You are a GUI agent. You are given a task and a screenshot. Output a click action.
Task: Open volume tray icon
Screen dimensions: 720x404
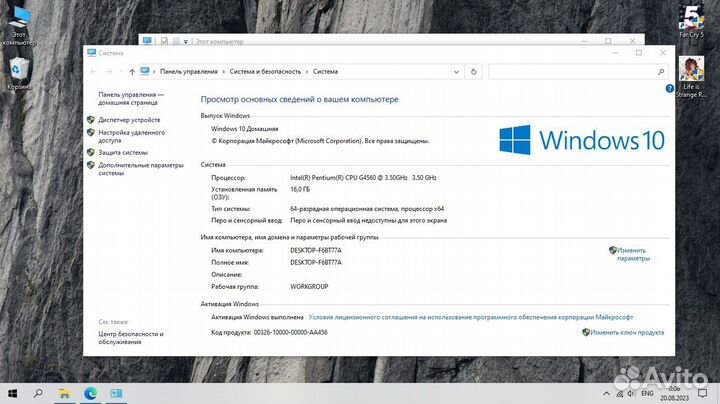(631, 393)
